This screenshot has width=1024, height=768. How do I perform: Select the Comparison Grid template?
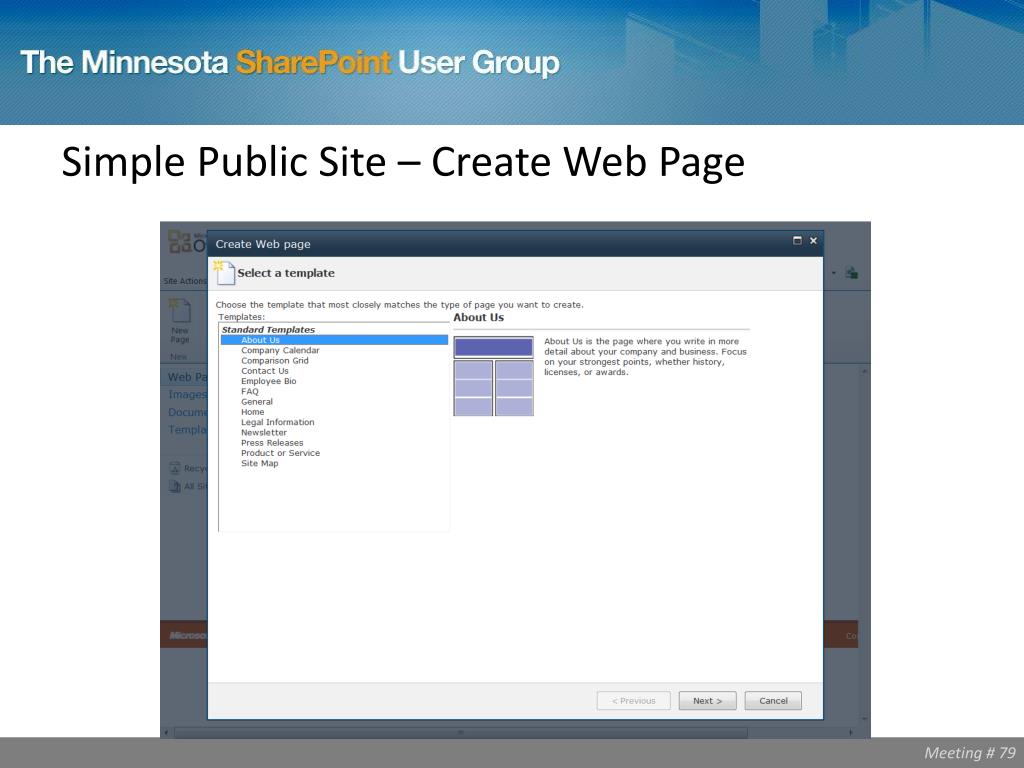tap(274, 360)
